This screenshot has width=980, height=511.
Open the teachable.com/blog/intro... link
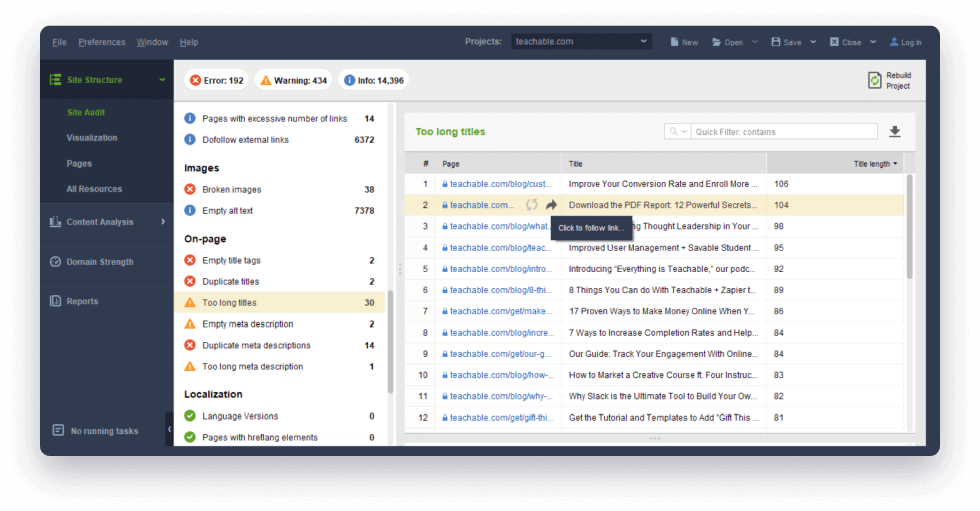click(x=501, y=269)
